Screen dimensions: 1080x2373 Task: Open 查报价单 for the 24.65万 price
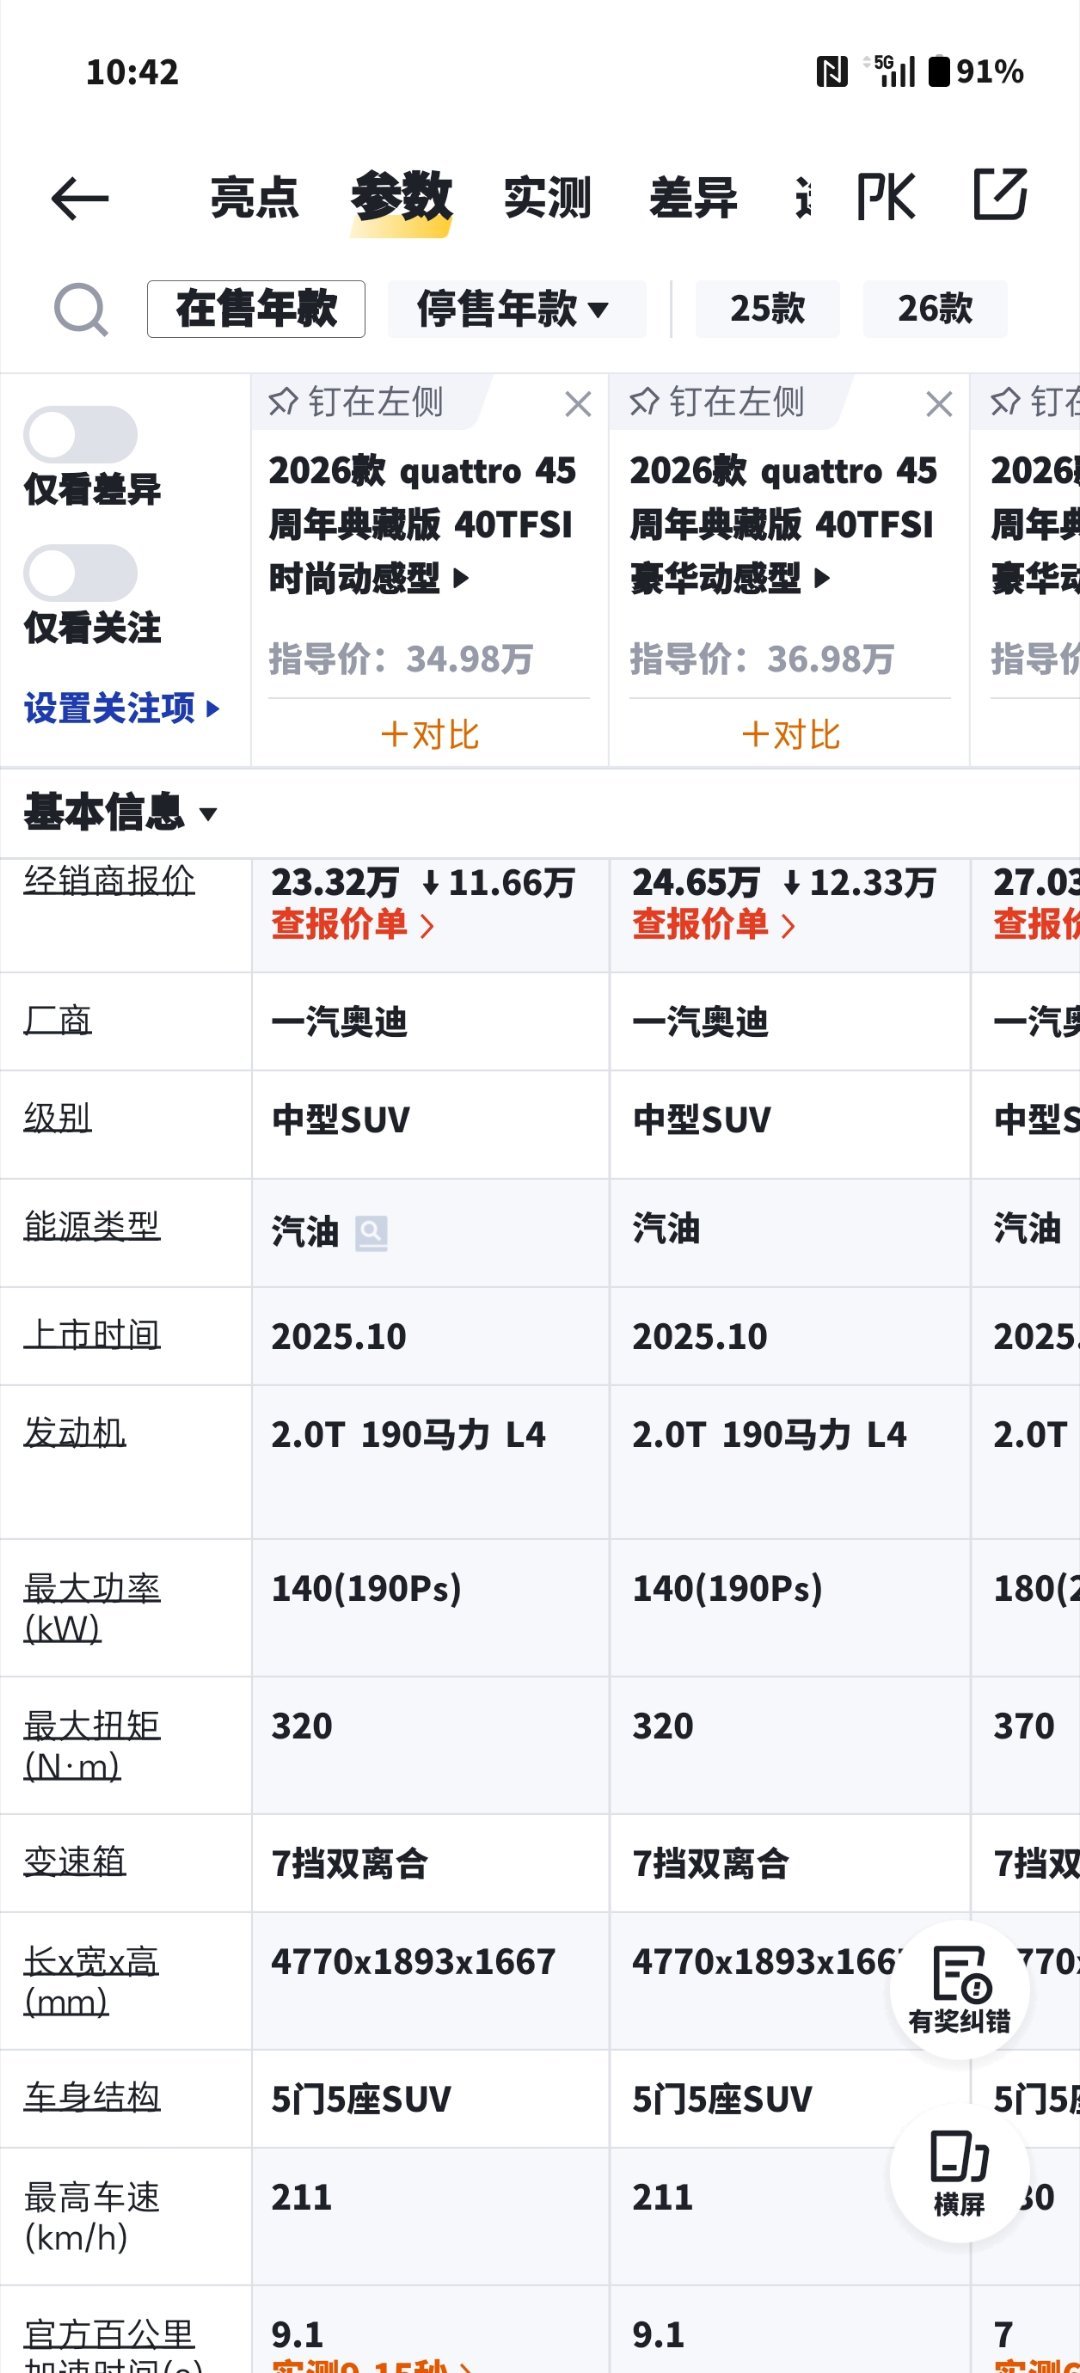713,925
